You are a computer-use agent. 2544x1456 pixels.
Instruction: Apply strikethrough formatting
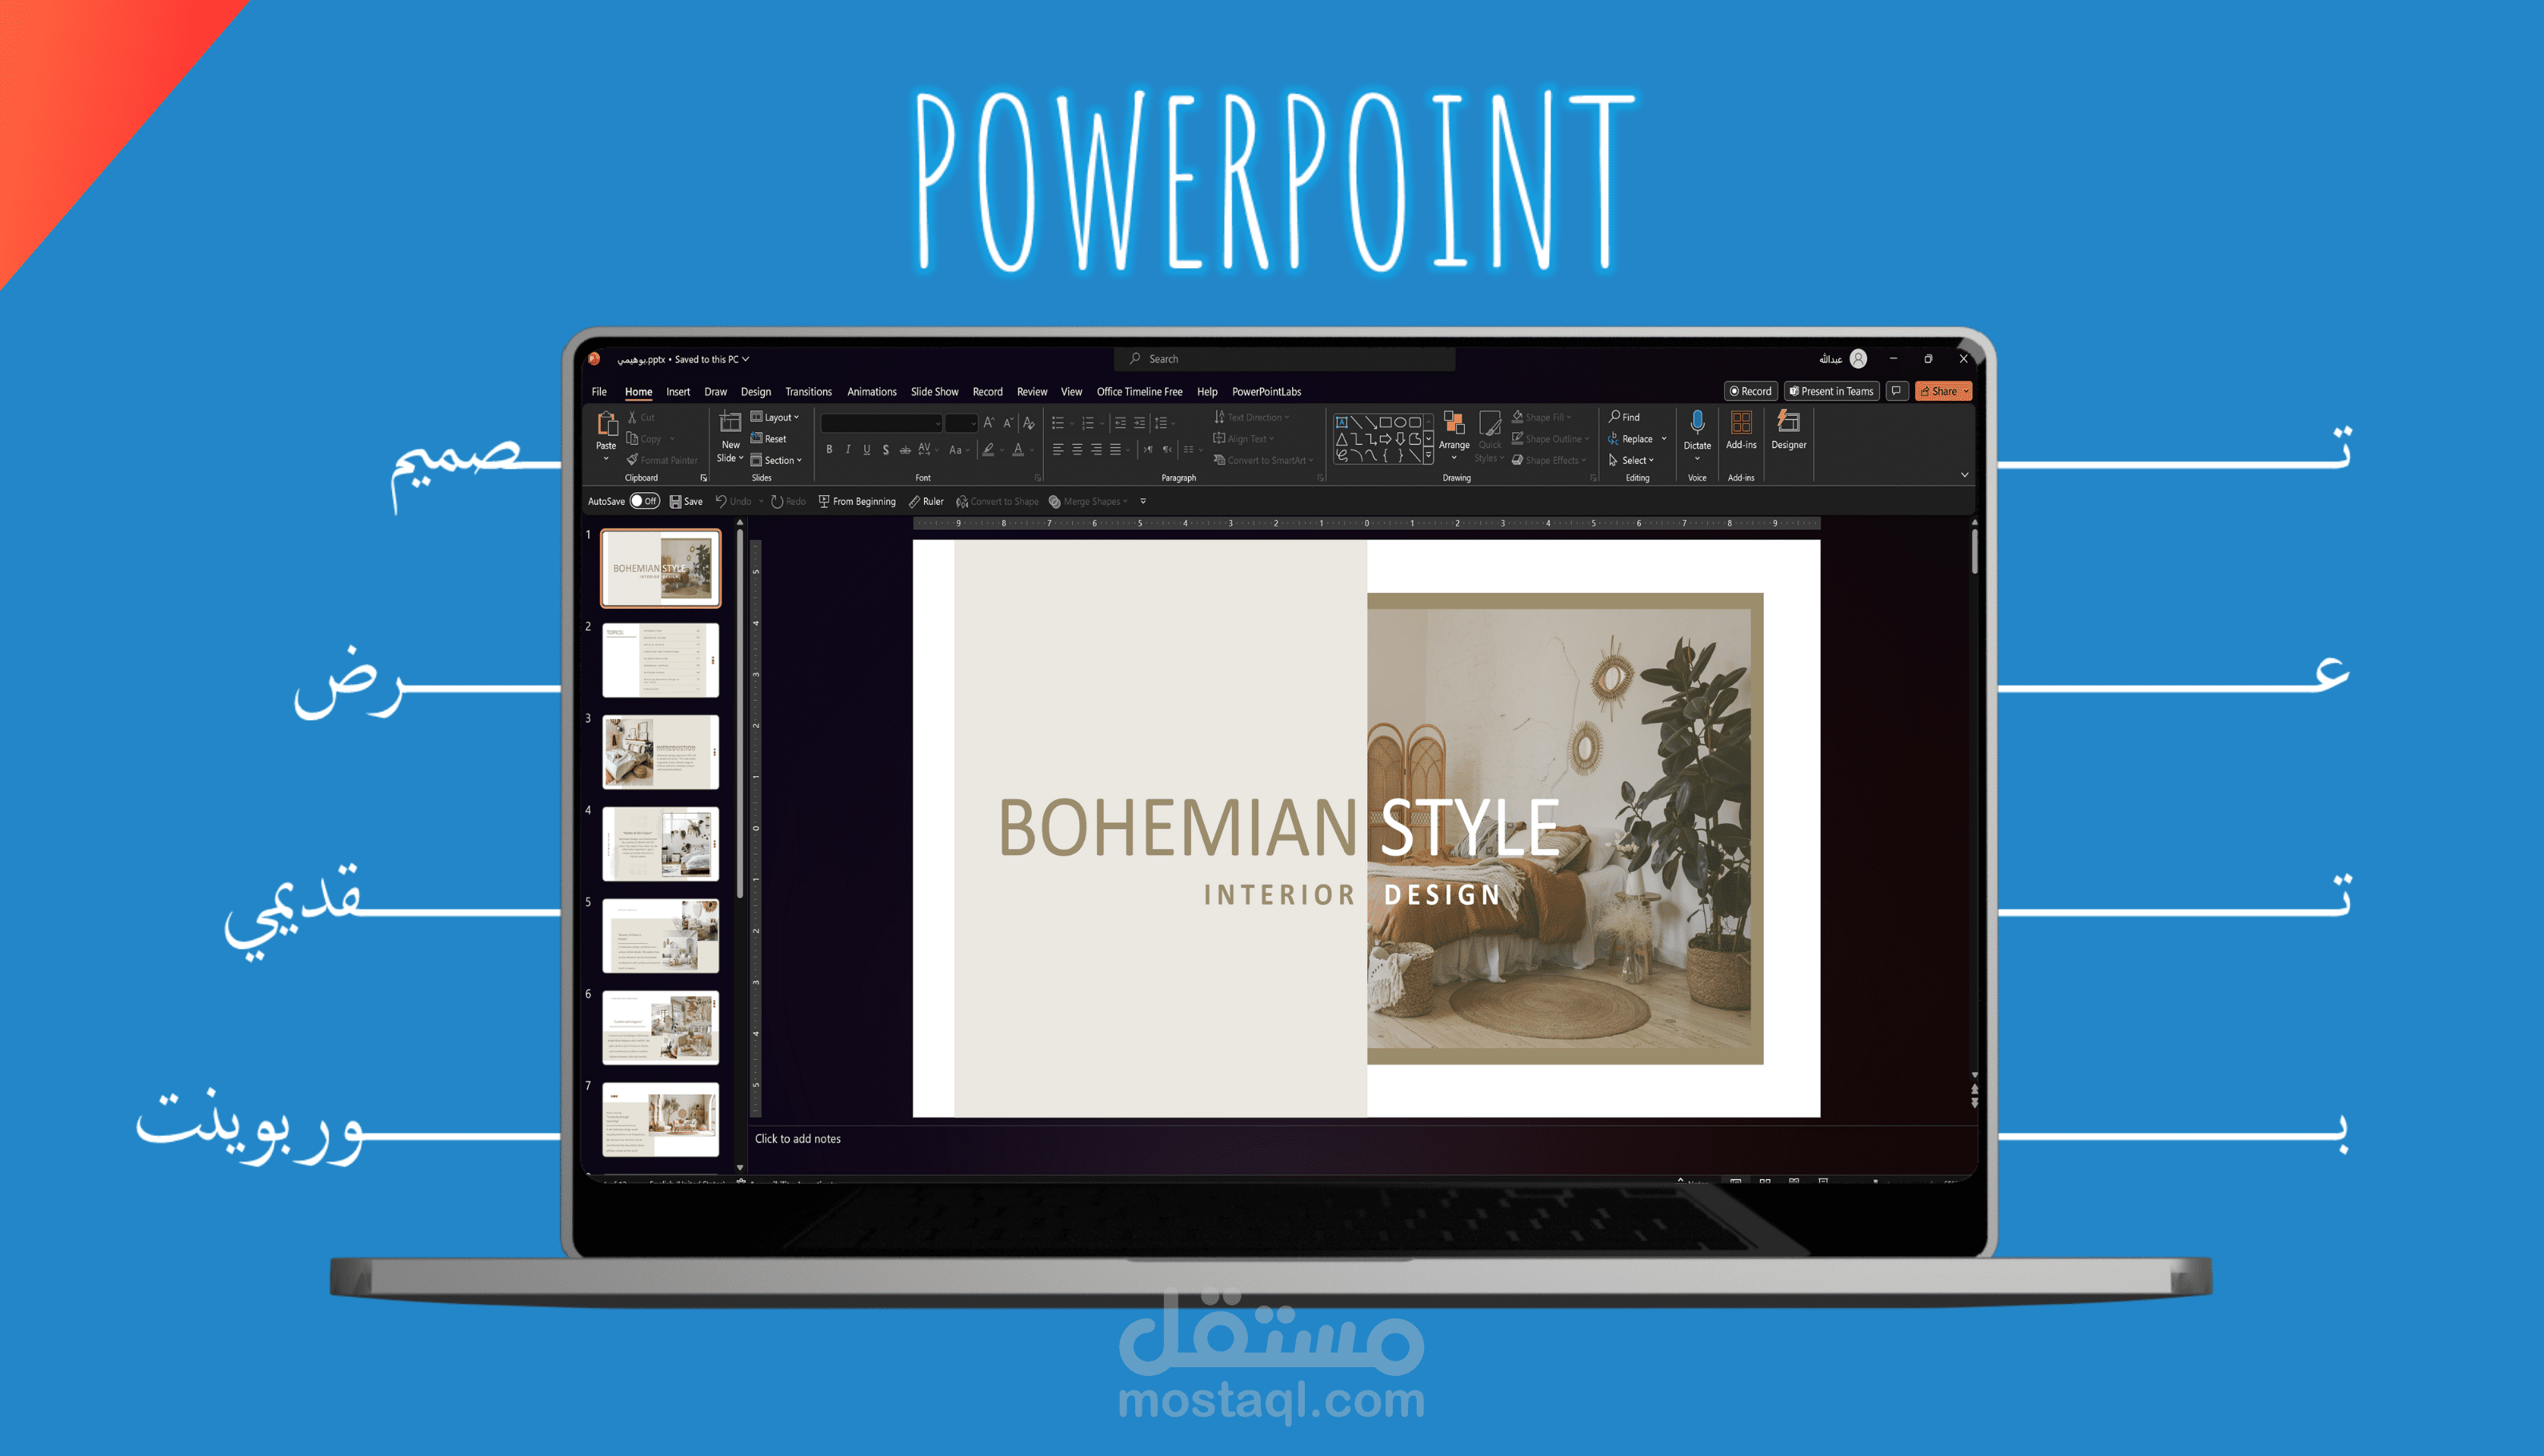pyautogui.click(x=905, y=450)
